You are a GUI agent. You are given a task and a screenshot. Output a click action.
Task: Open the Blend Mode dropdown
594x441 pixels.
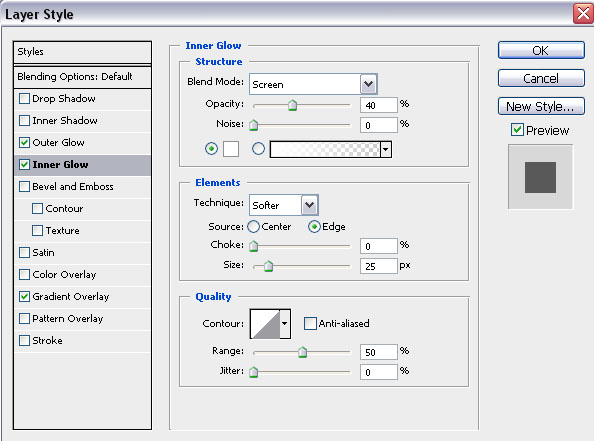313,84
